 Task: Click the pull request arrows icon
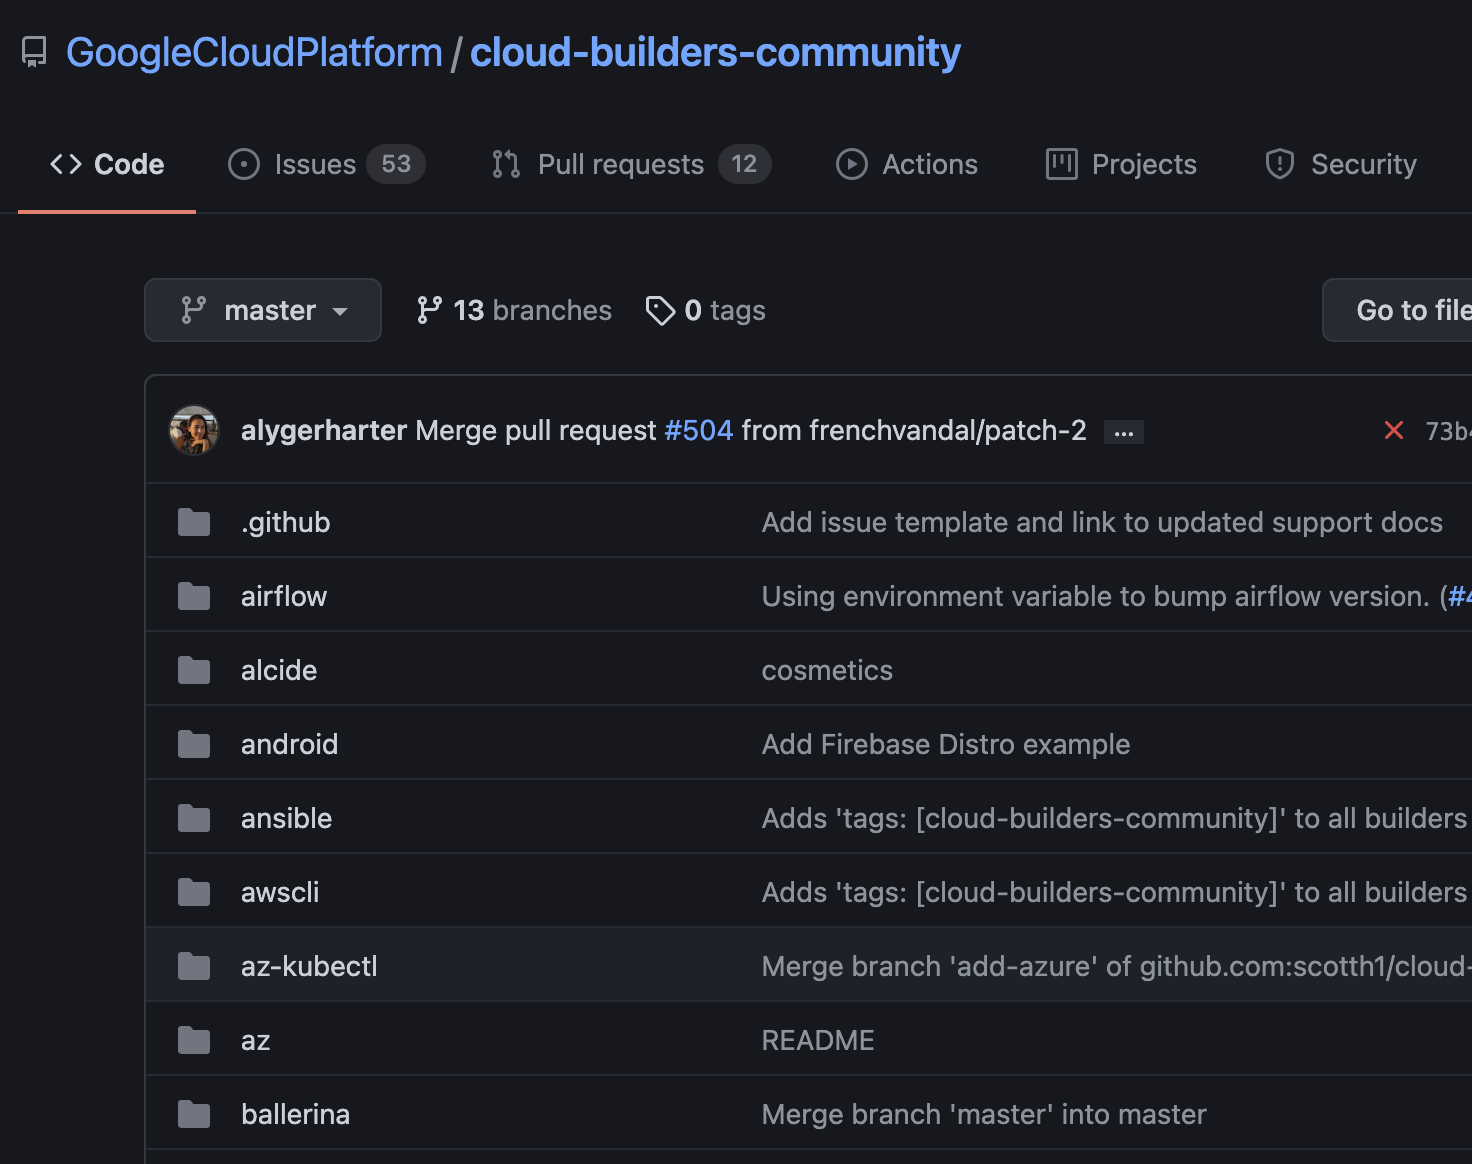click(x=506, y=164)
